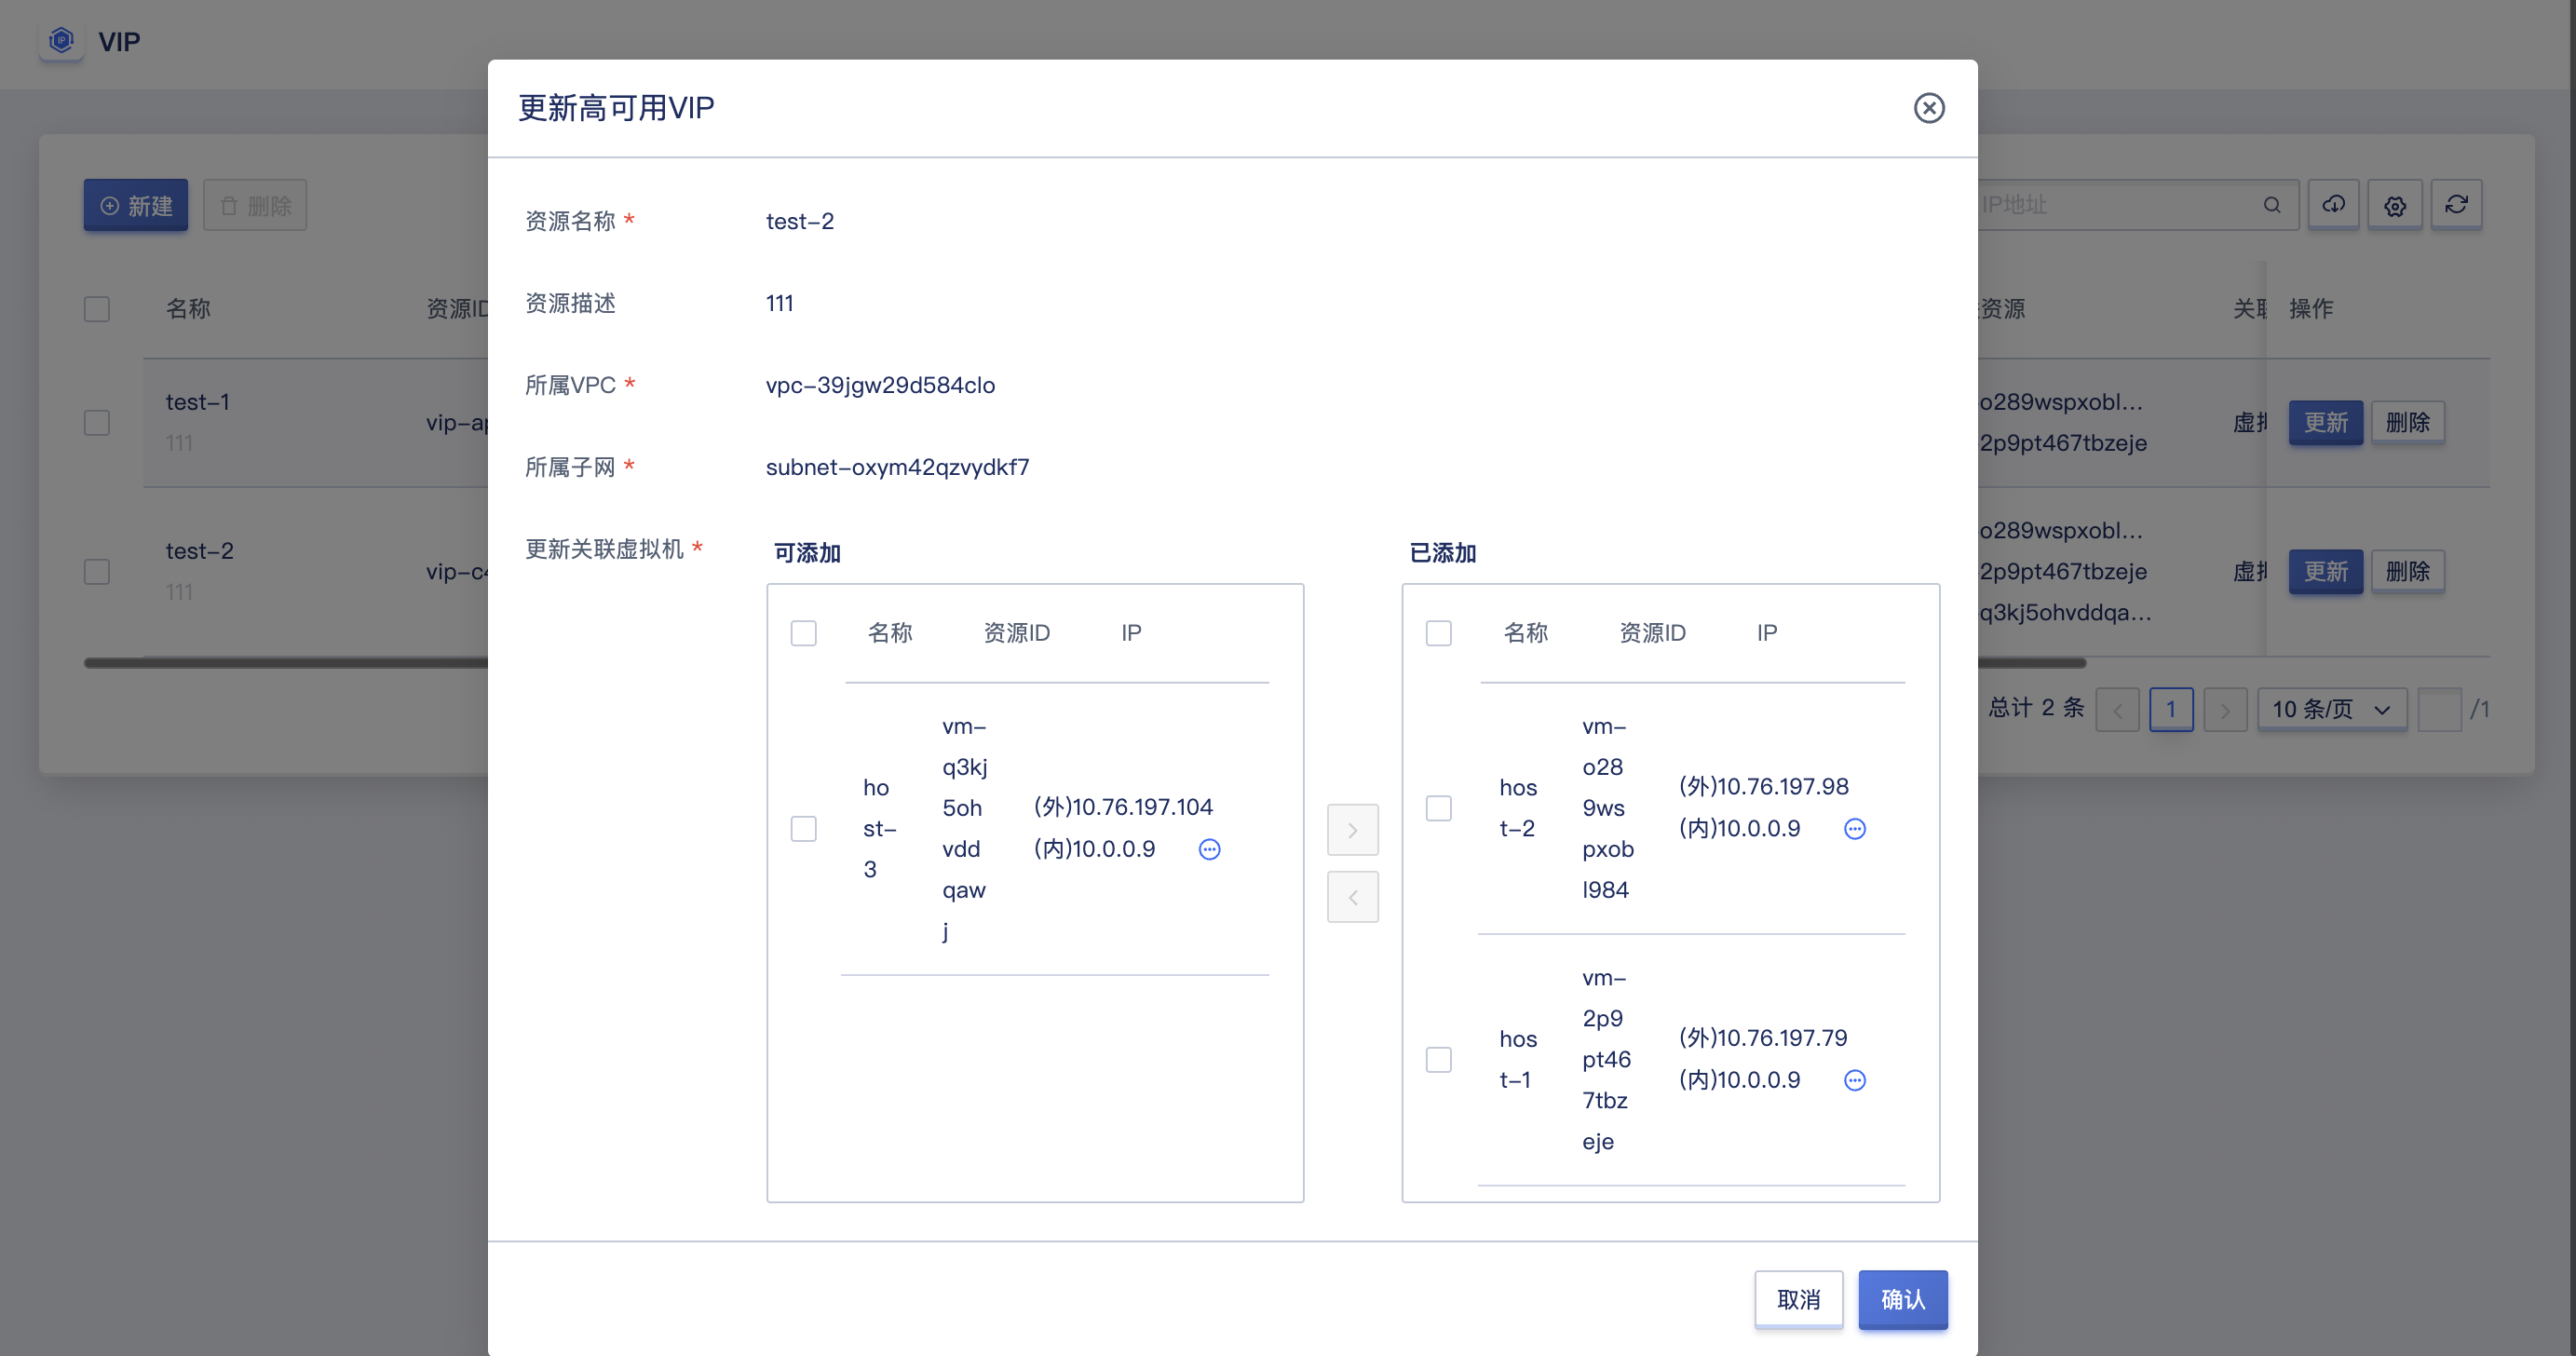Screen dimensions: 2576x1356
Task: Click page number 1 in the pagination bar
Action: click(2171, 708)
